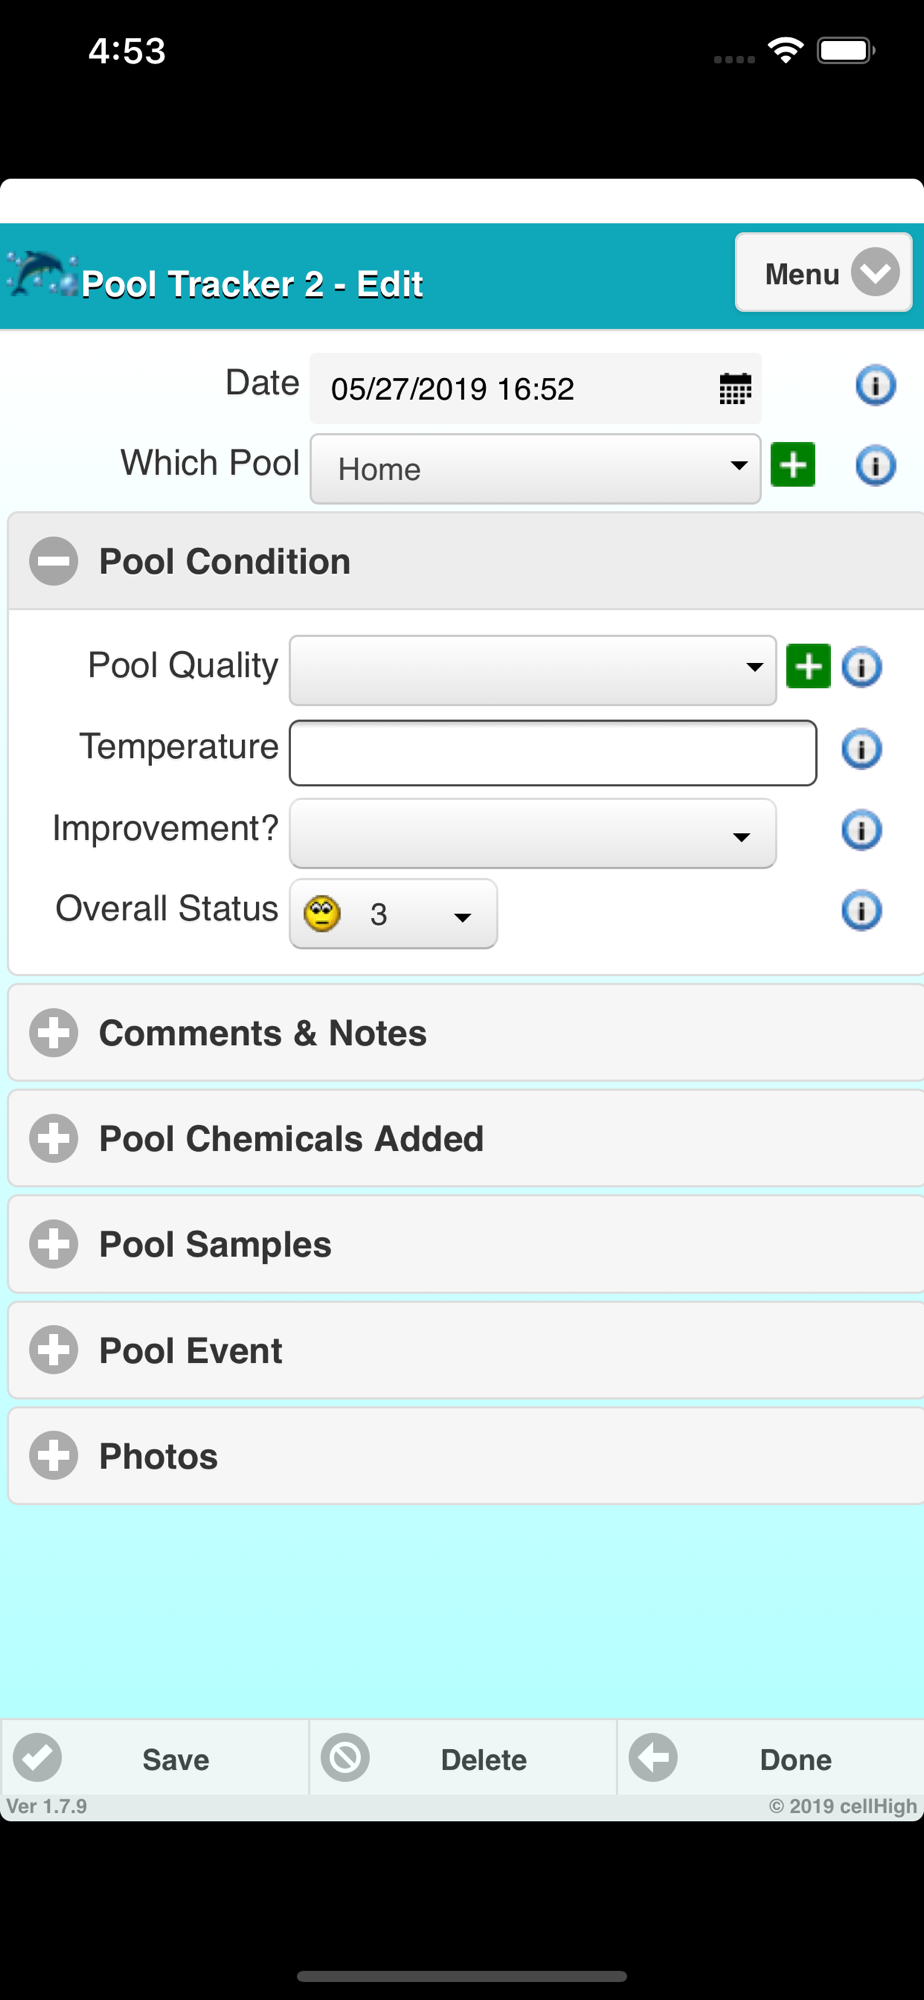Show info for Improvement field
924x2000 pixels.
pyautogui.click(x=861, y=830)
